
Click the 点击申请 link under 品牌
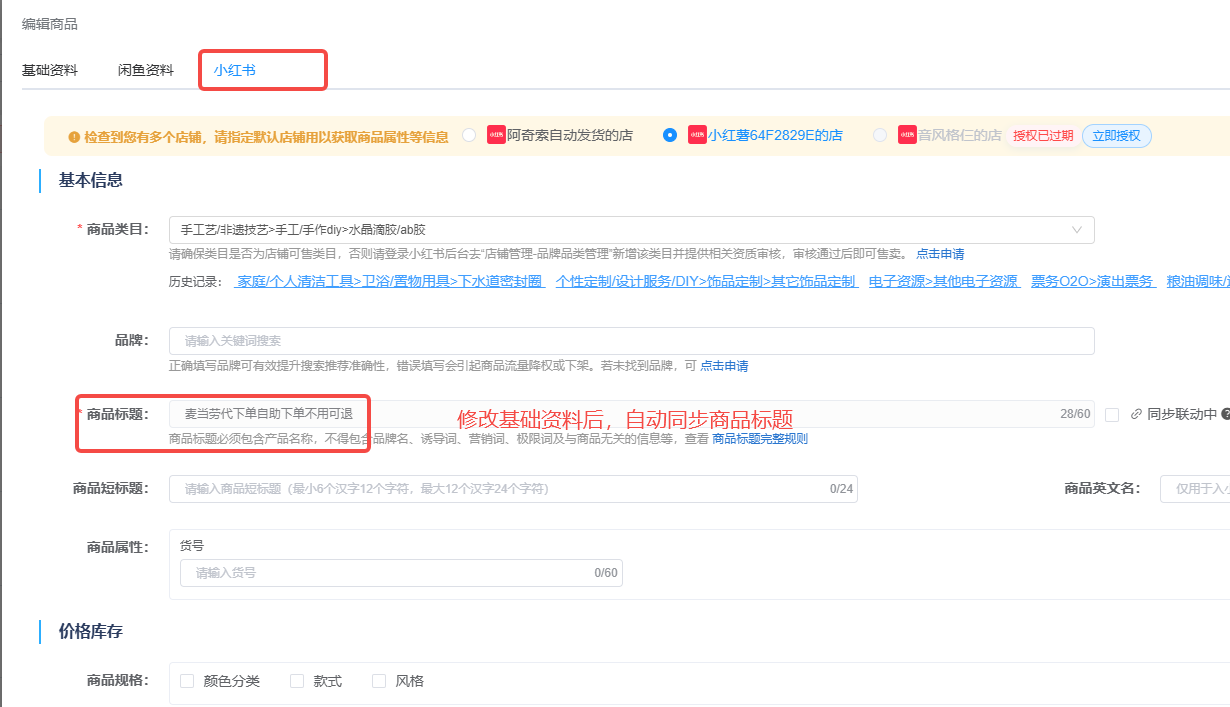(x=724, y=366)
